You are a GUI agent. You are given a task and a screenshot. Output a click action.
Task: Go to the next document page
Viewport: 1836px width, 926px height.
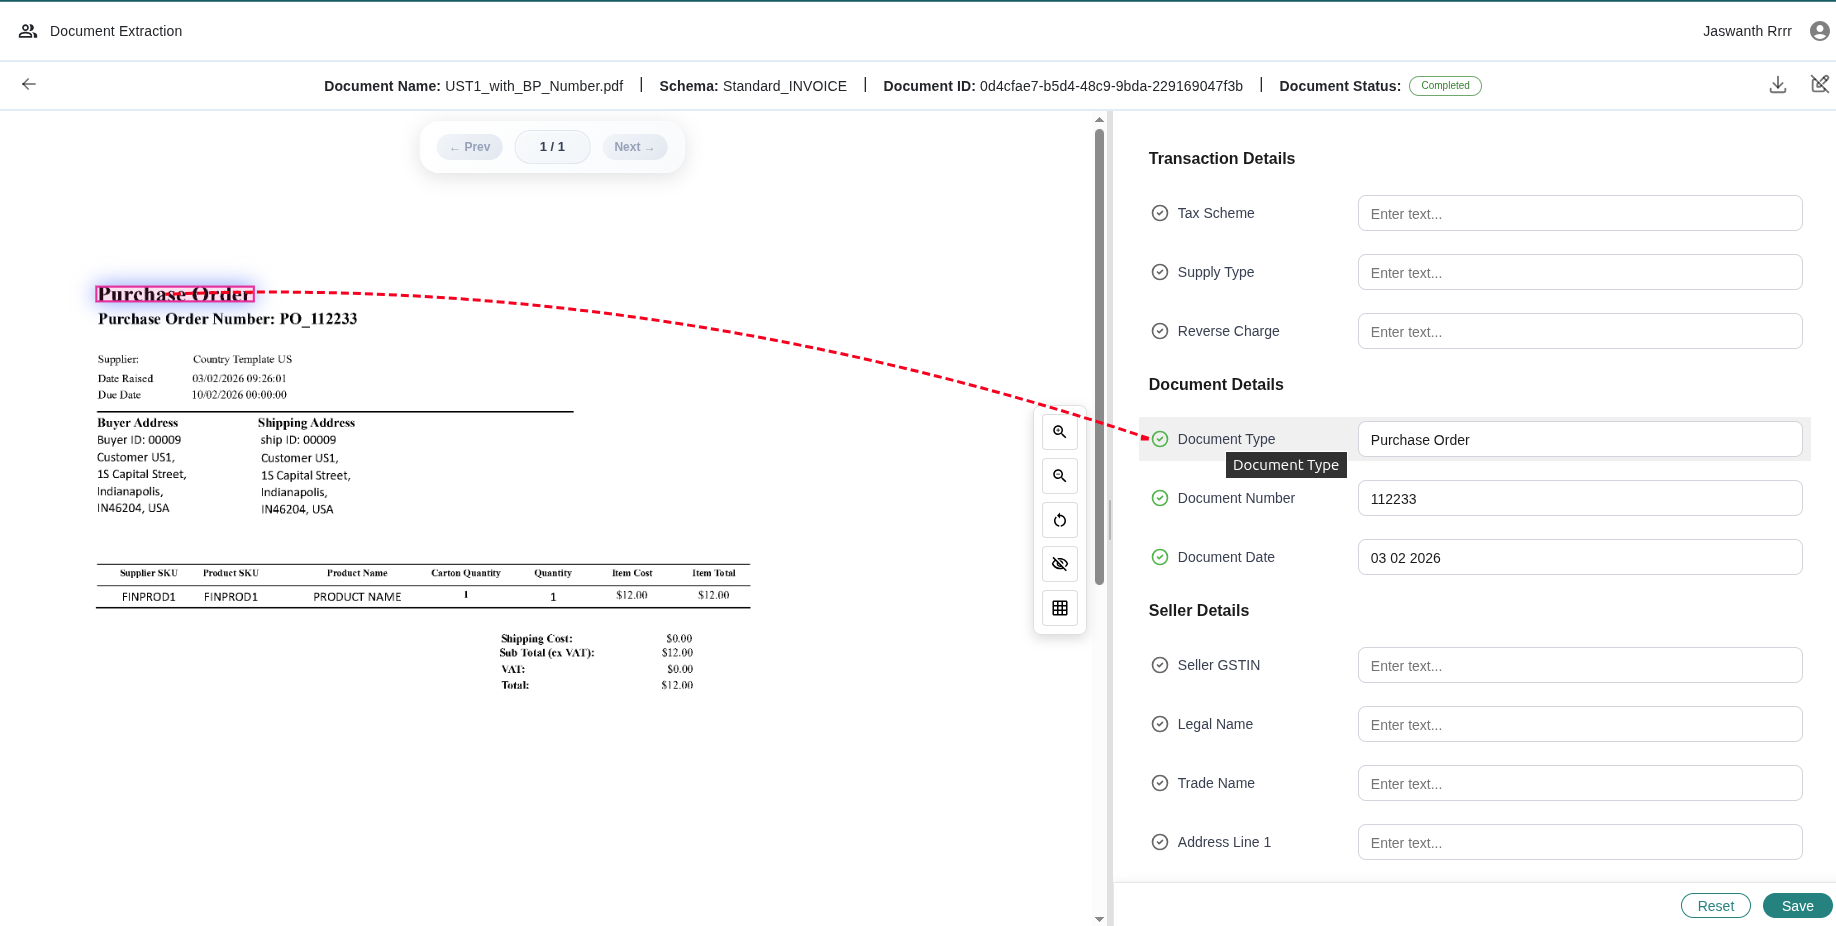pos(634,146)
